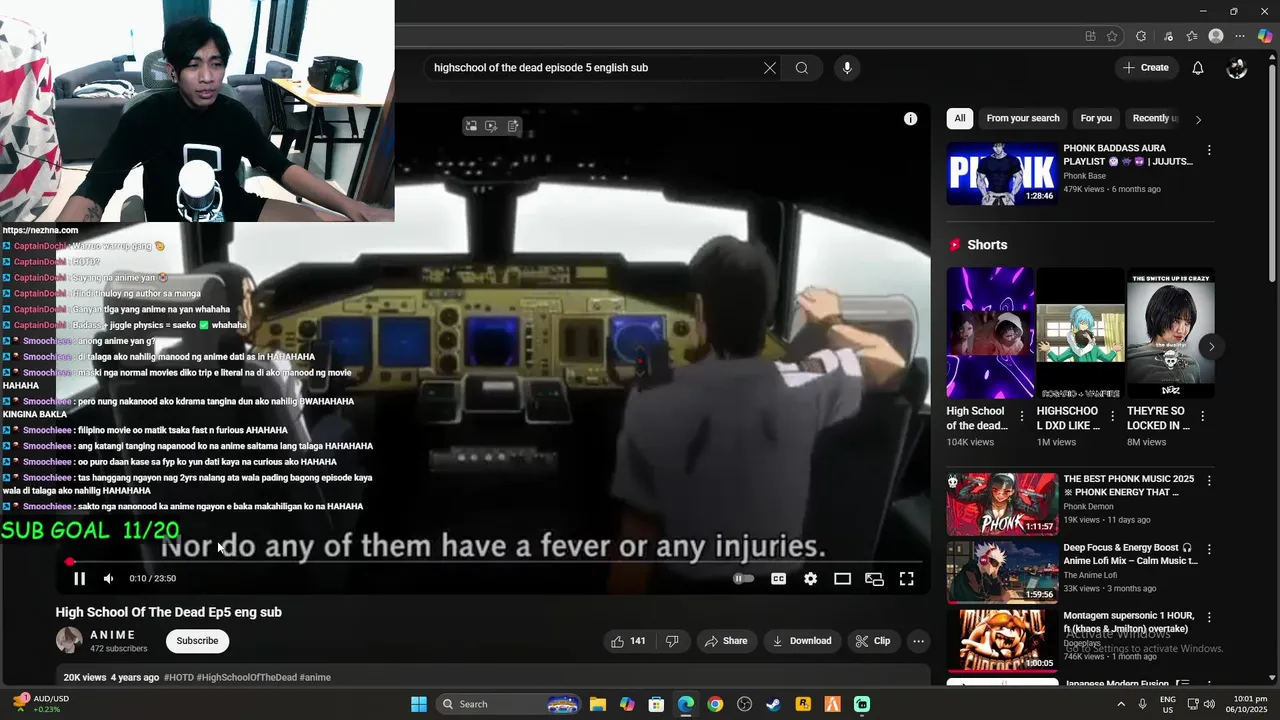Download the video
This screenshot has width=1280, height=720.
[802, 641]
